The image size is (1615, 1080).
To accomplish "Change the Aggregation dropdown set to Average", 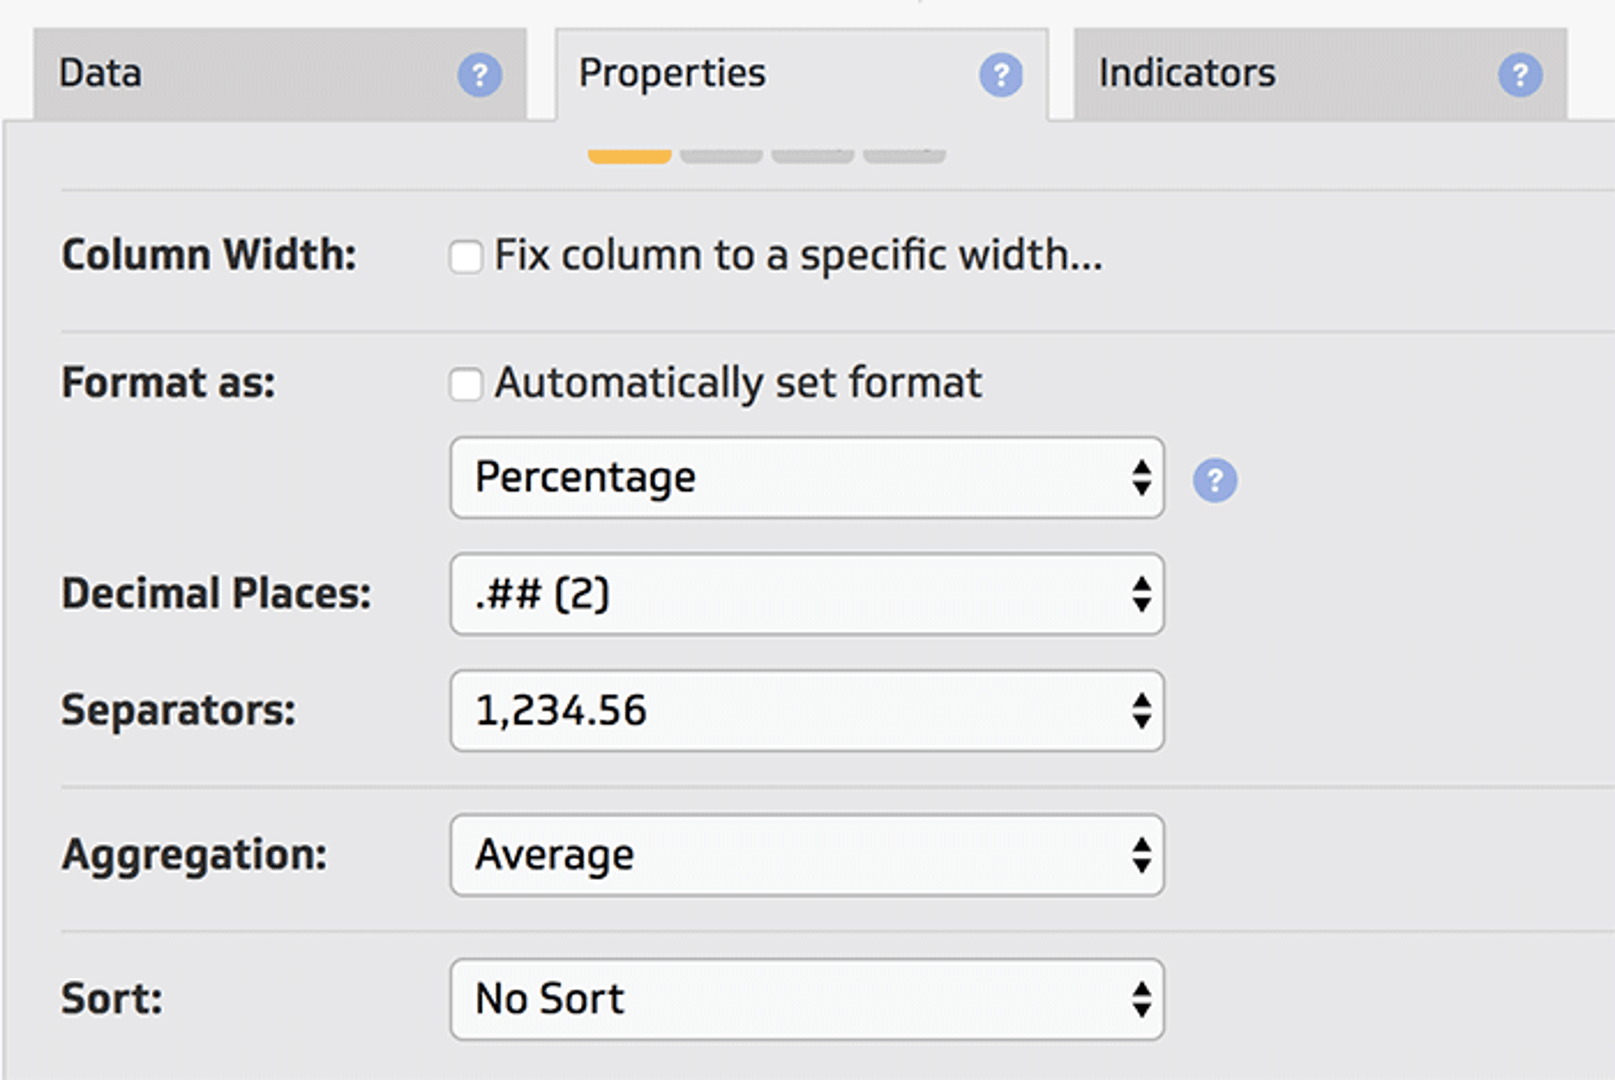I will [x=806, y=856].
